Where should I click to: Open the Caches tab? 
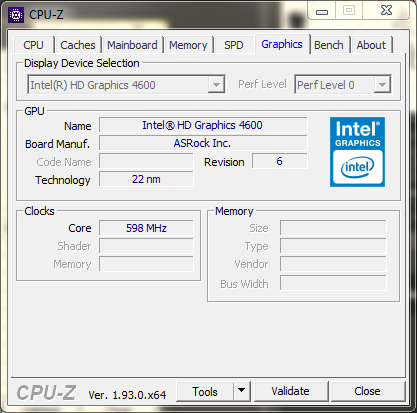click(78, 45)
